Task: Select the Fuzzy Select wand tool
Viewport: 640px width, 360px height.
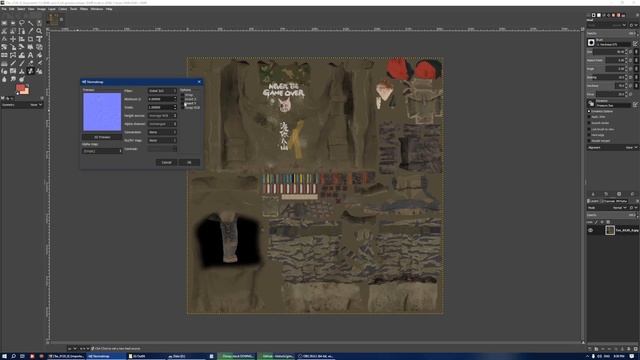Action: (30, 23)
